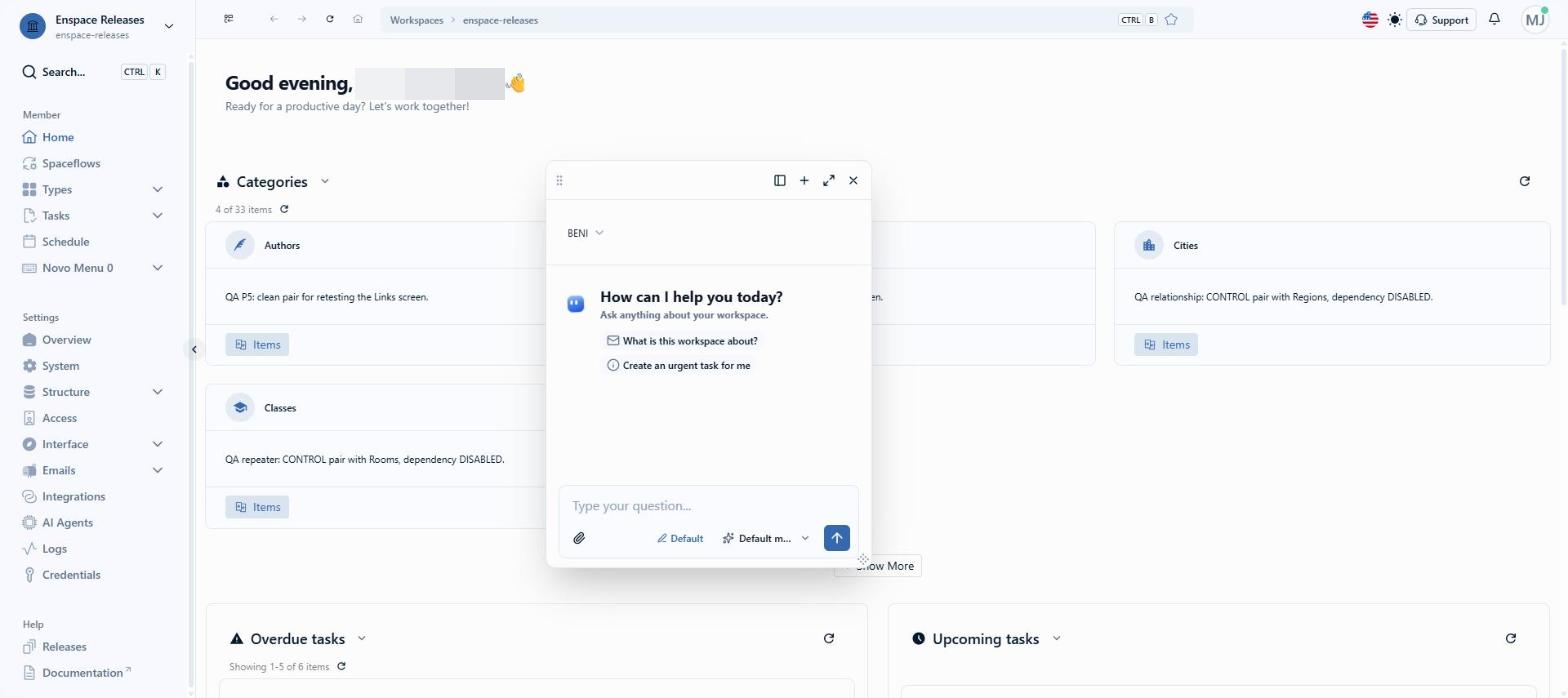This screenshot has width=1568, height=698.
Task: Click the Cities building icon
Action: [1149, 245]
